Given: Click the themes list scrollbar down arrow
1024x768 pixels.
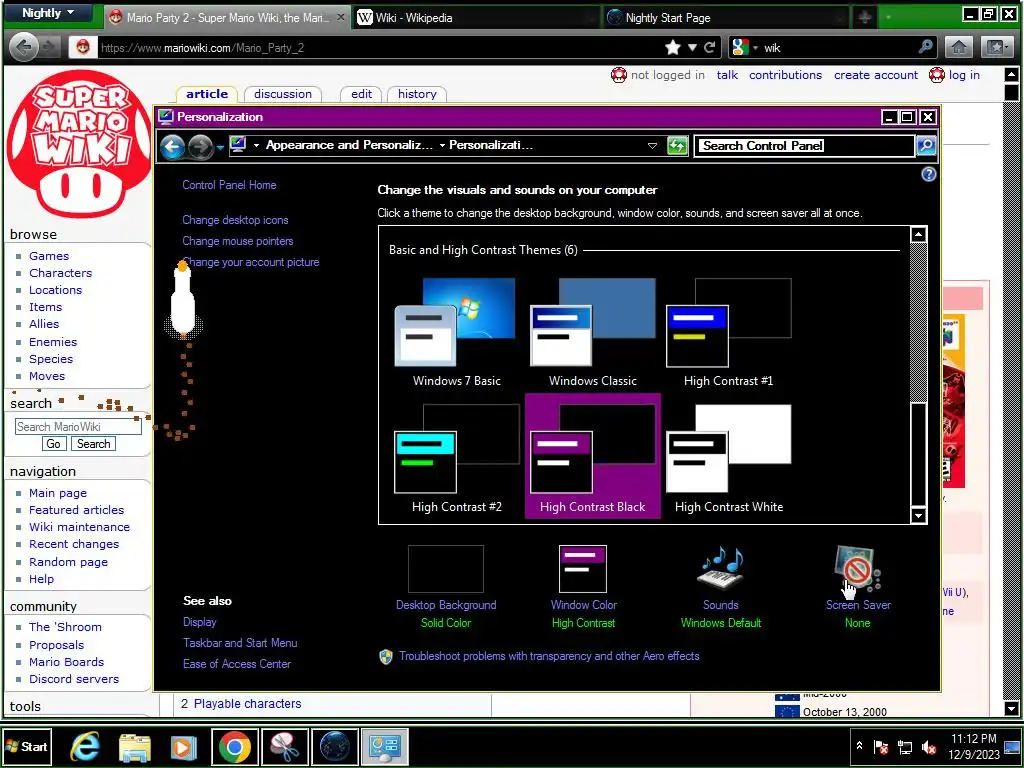Looking at the screenshot, I should pyautogui.click(x=918, y=515).
